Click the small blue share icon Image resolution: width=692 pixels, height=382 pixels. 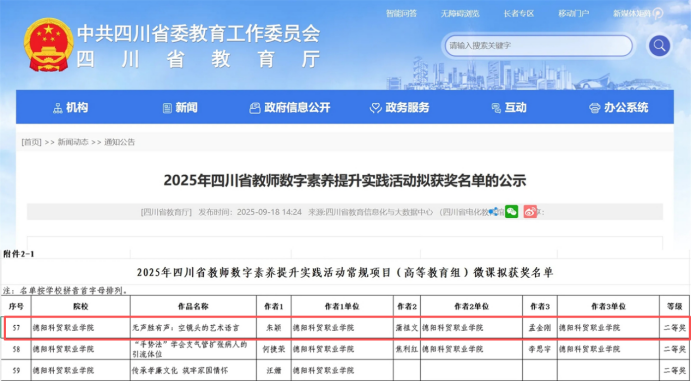(493, 211)
